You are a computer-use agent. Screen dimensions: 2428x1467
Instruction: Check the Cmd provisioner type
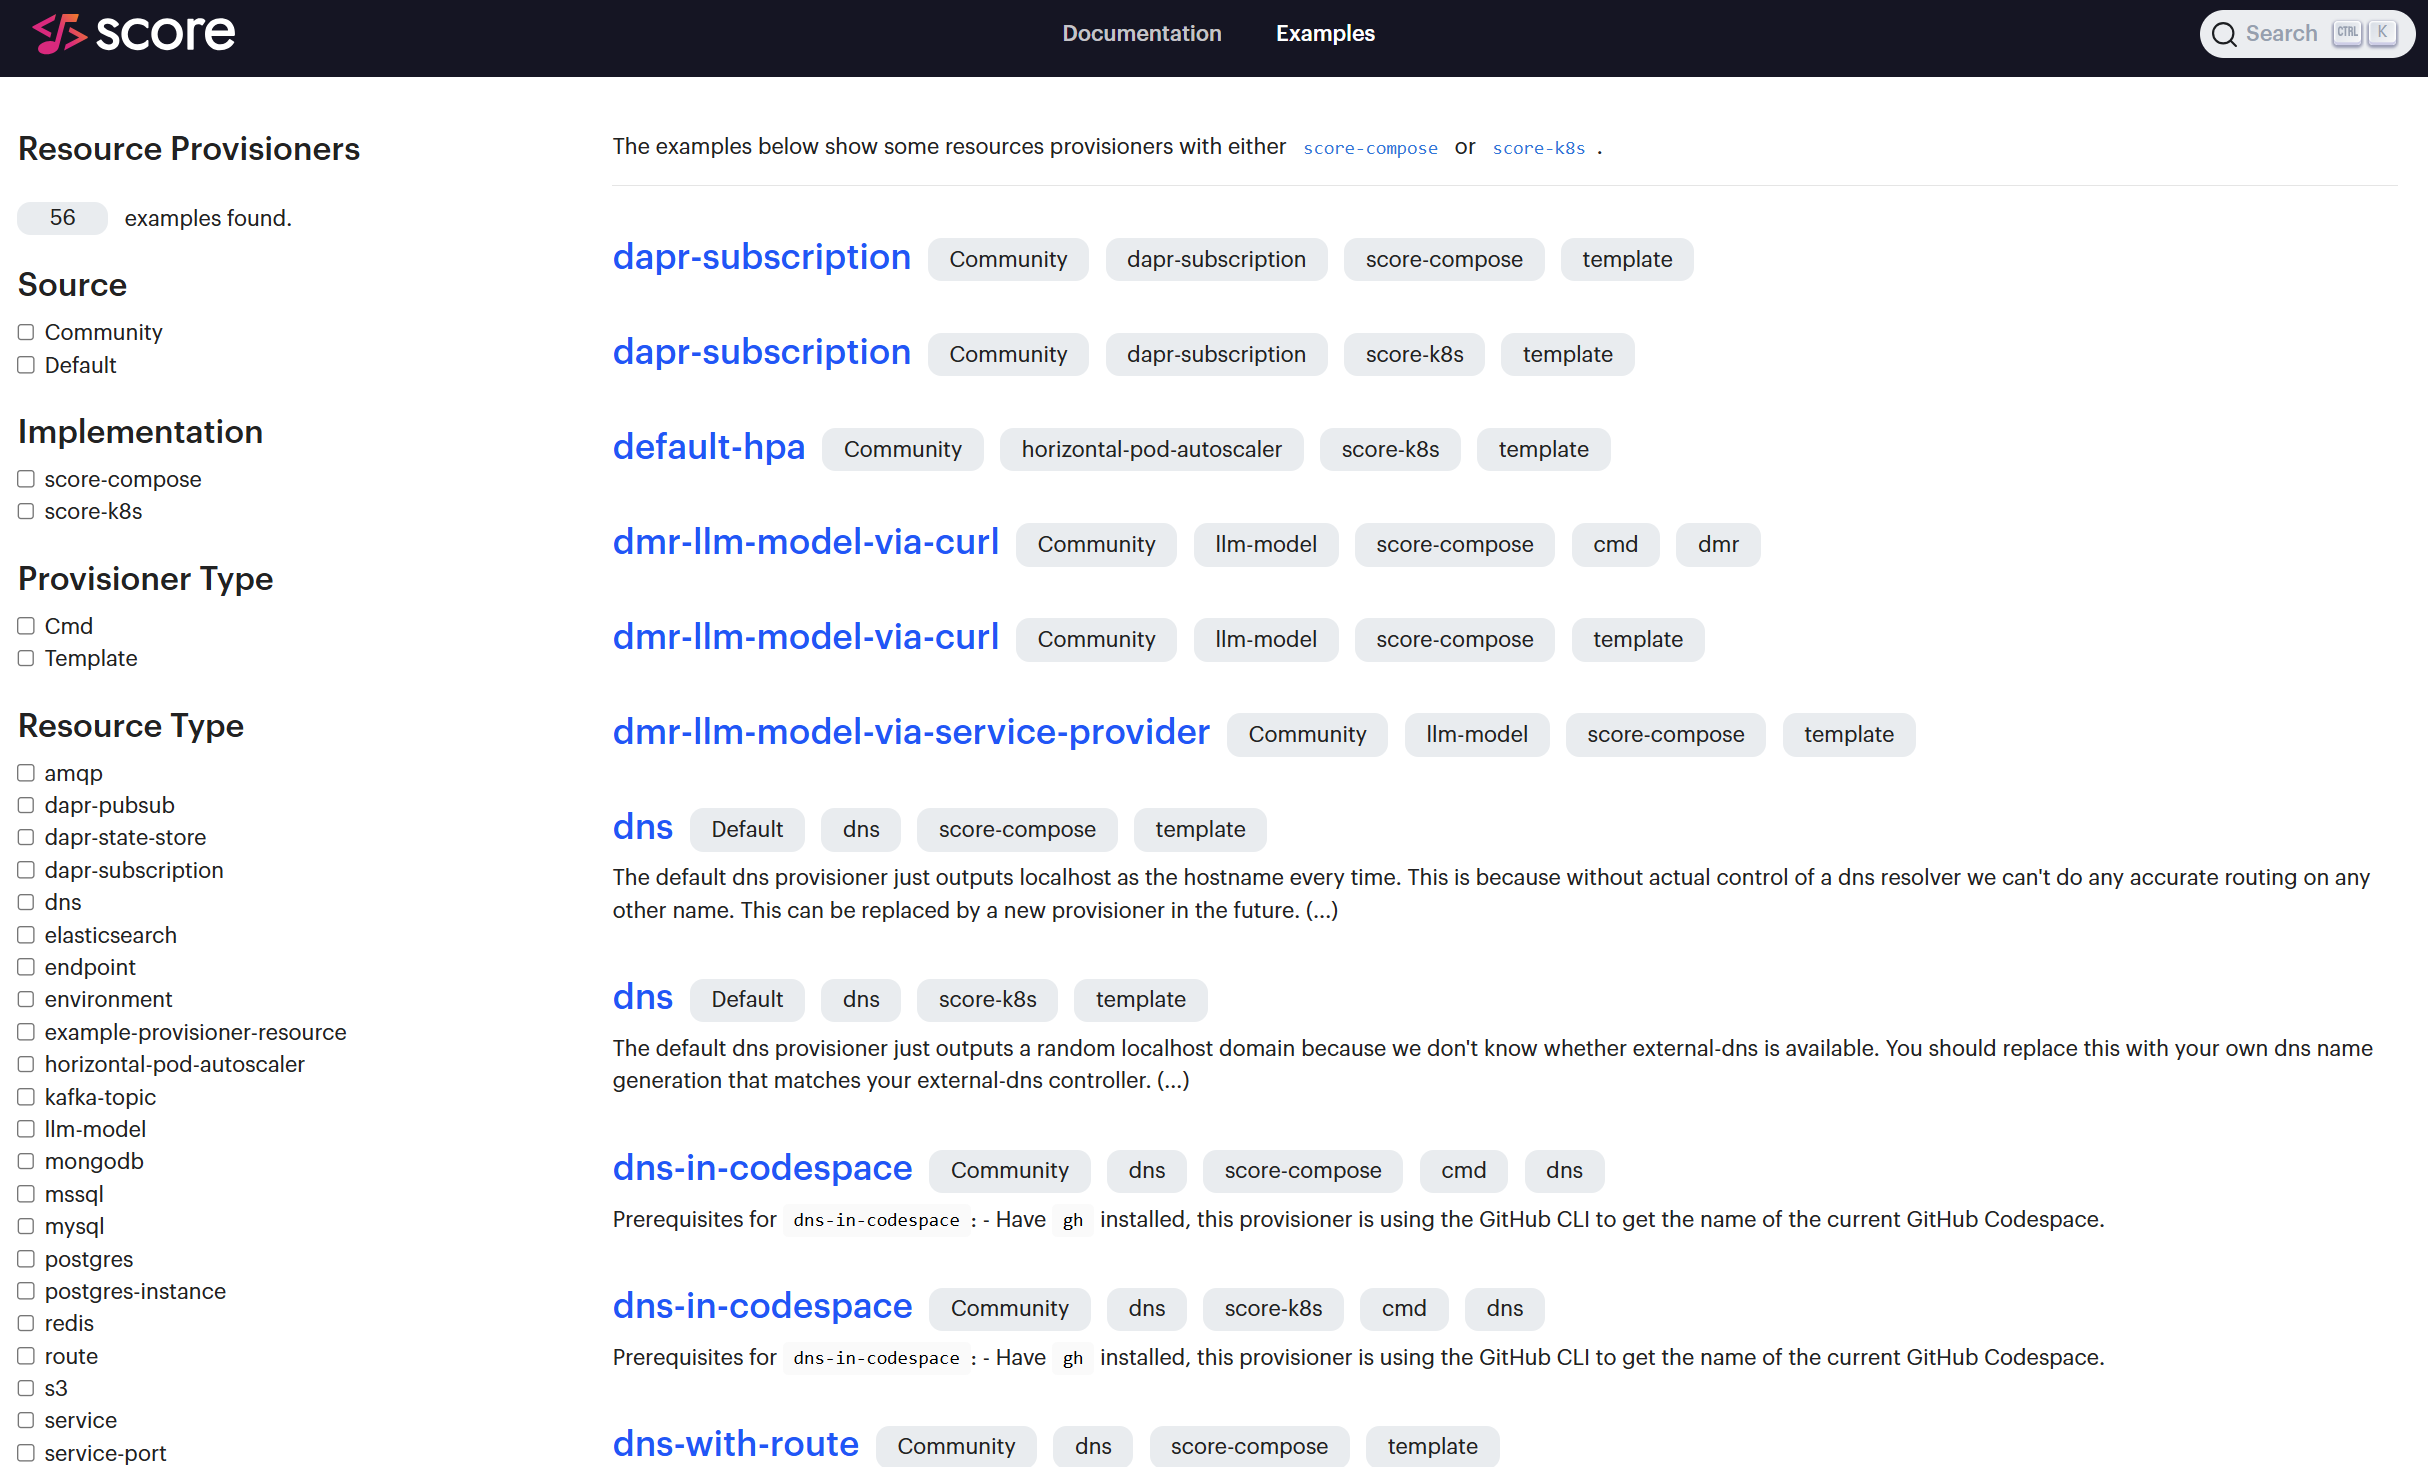pyautogui.click(x=26, y=625)
